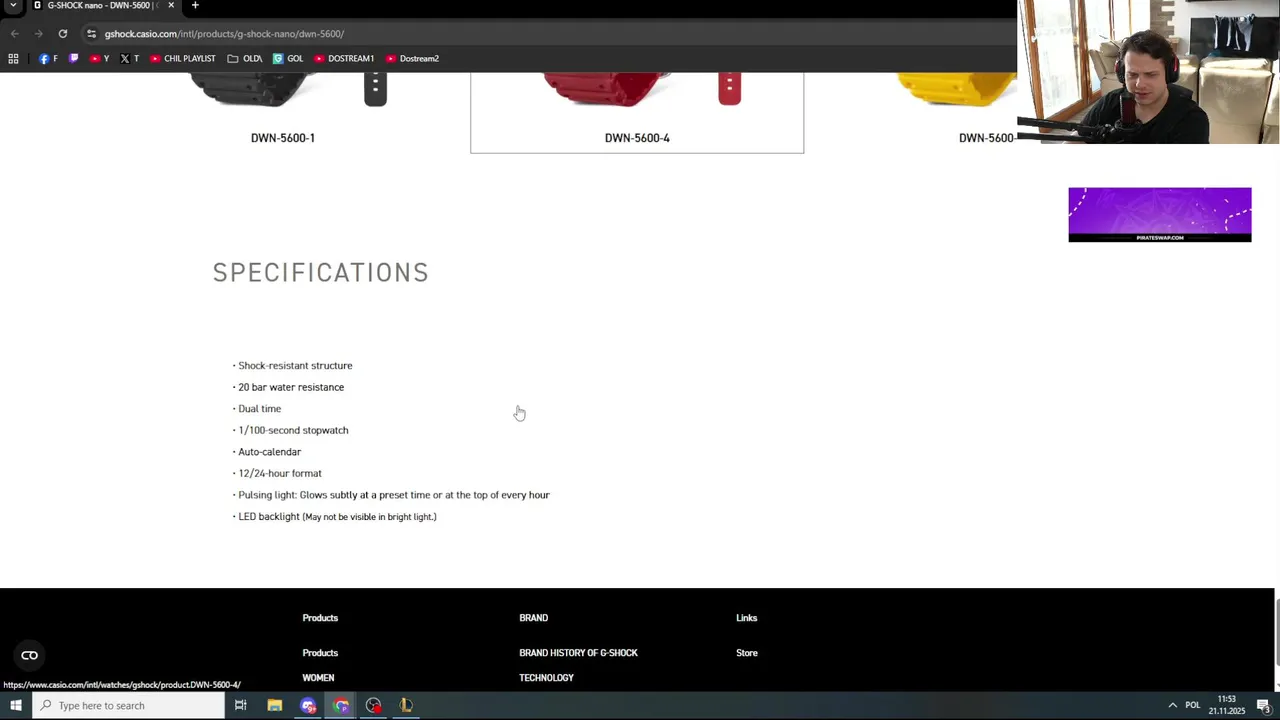Open the round accessibility widget button

click(29, 655)
